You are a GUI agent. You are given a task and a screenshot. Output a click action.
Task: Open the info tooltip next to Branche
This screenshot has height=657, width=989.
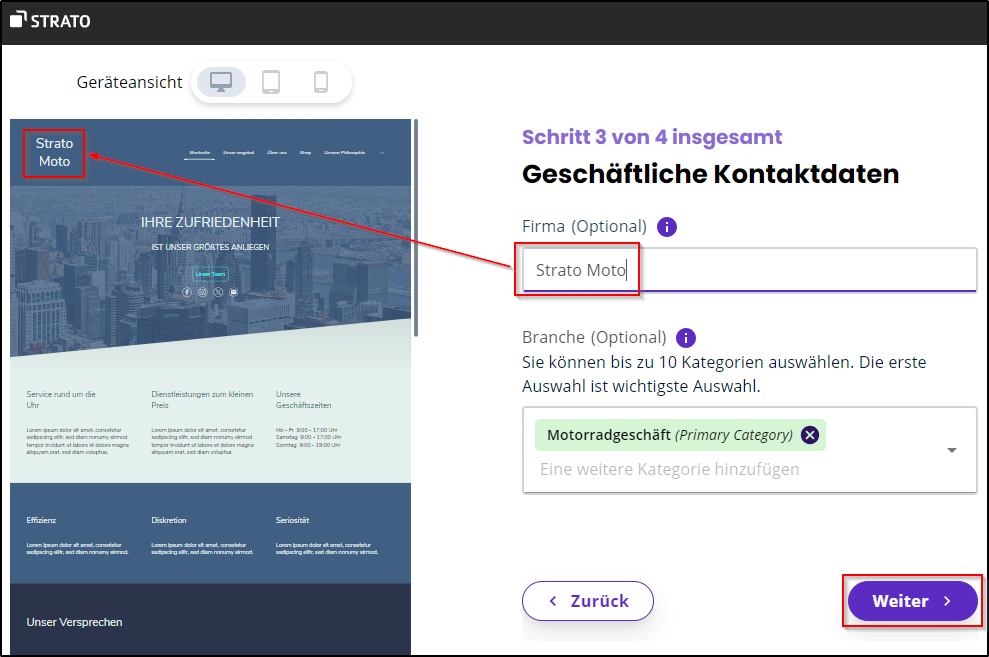(x=685, y=337)
